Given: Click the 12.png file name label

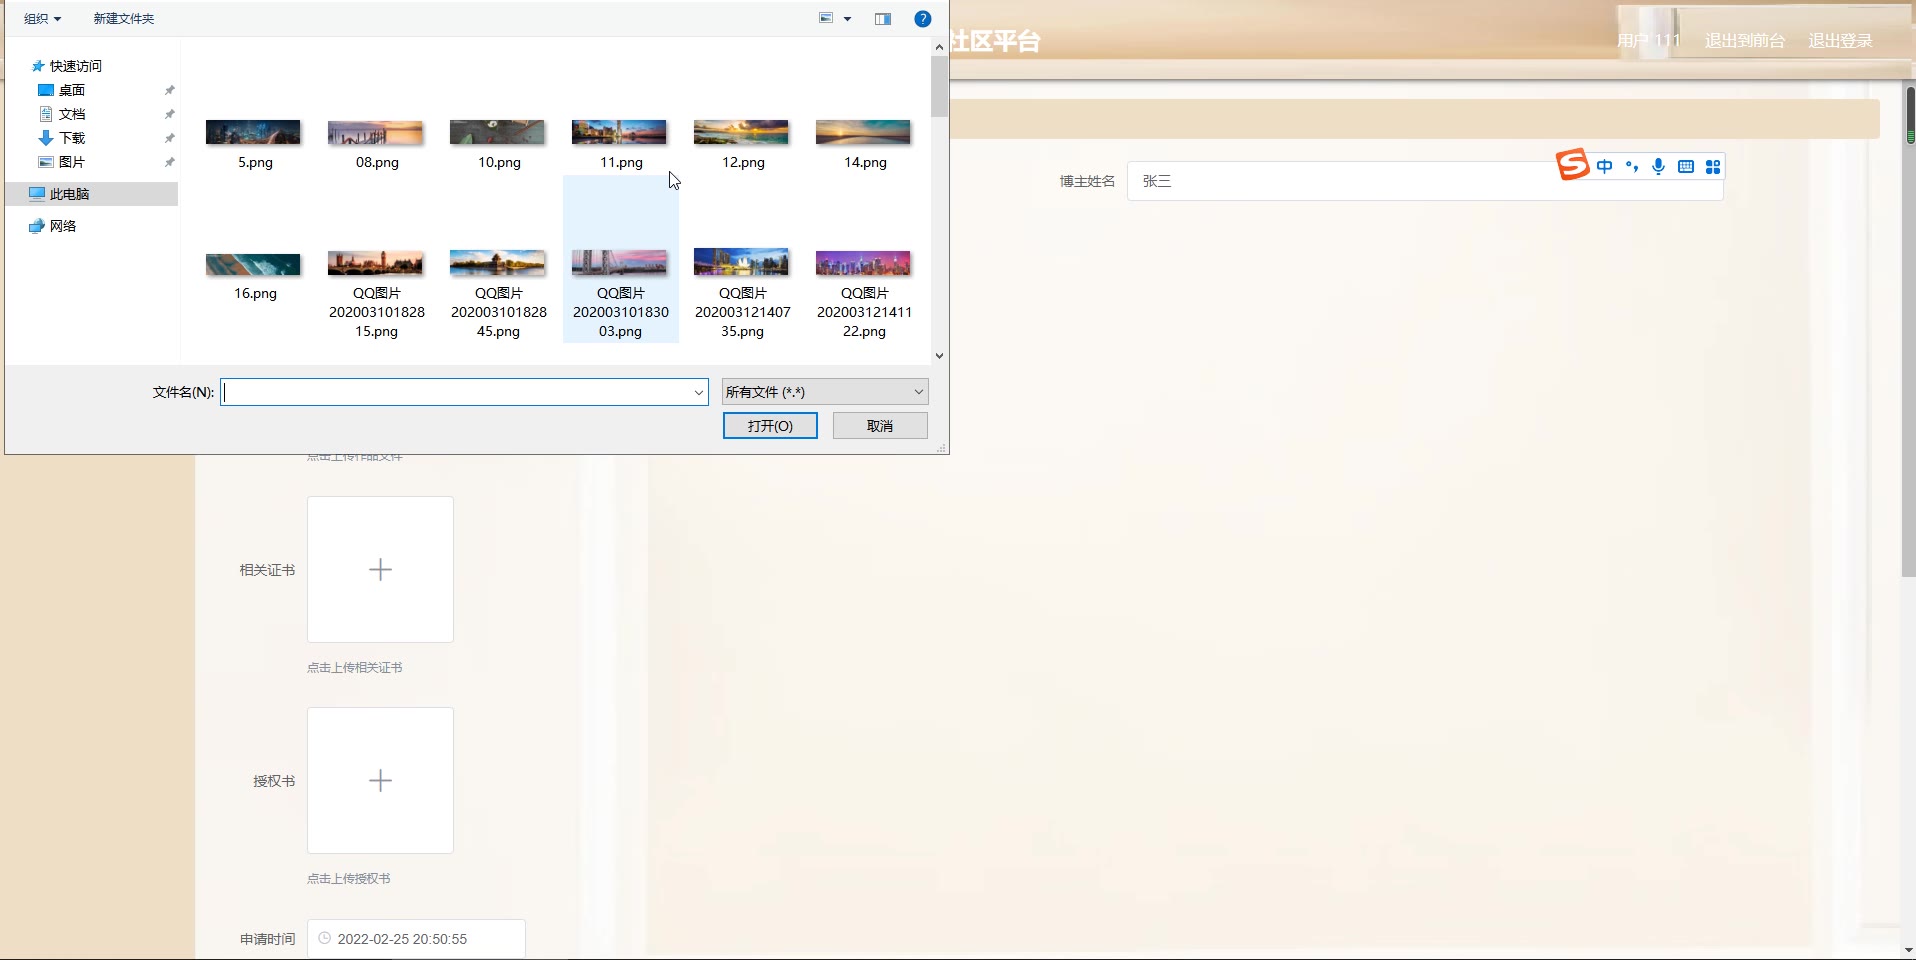Looking at the screenshot, I should click(743, 162).
